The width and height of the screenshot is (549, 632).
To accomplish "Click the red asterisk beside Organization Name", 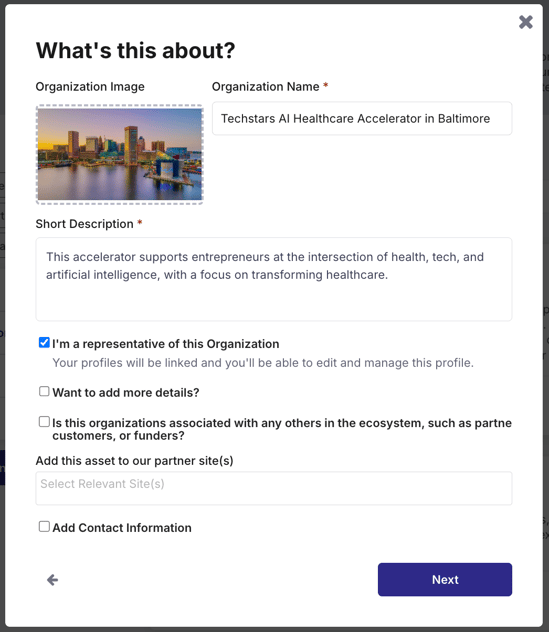I will pos(326,85).
